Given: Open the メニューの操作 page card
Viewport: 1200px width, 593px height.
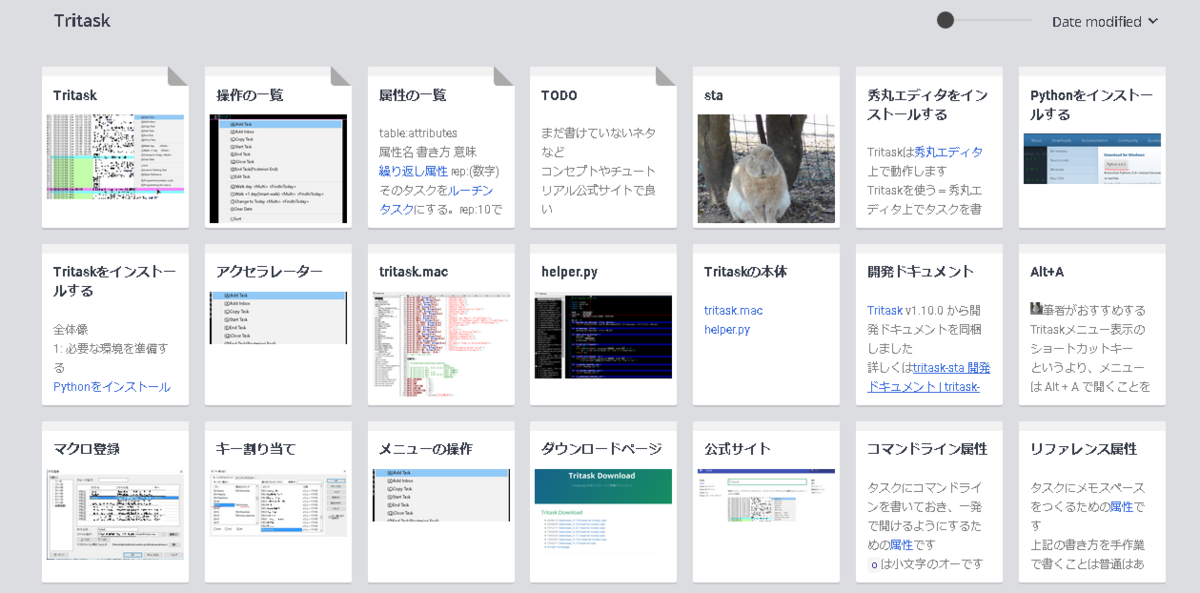Looking at the screenshot, I should coord(441,502).
